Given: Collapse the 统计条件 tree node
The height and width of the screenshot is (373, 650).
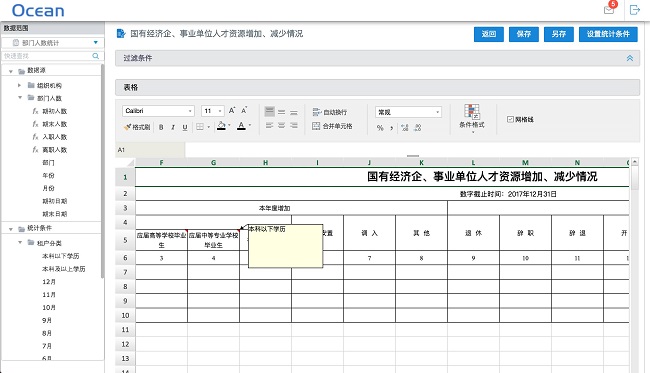Looking at the screenshot, I should pos(11,229).
